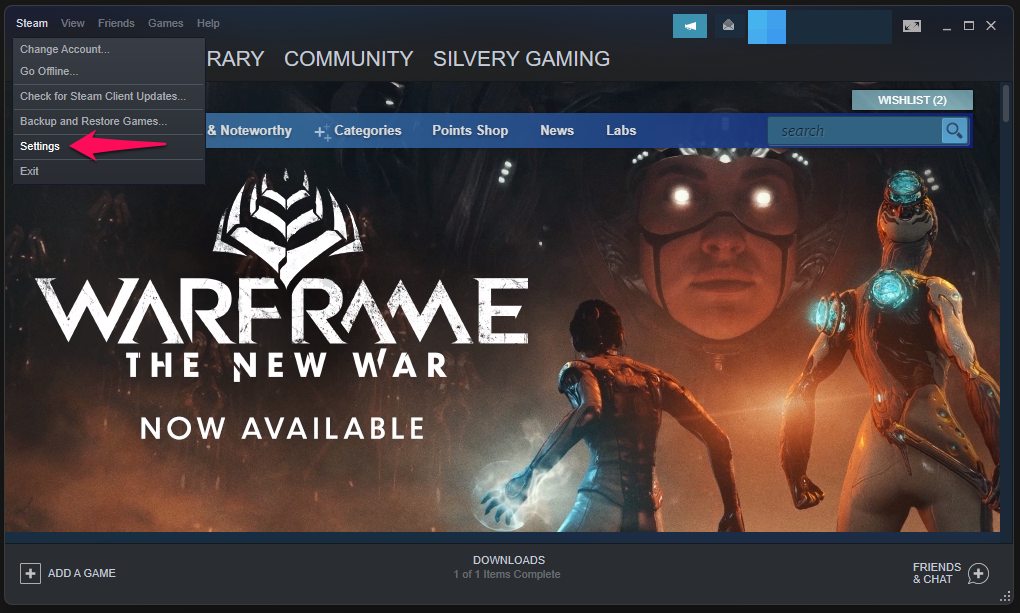The height and width of the screenshot is (613, 1020).
Task: Open Settings from the Steam menu
Action: click(109, 146)
